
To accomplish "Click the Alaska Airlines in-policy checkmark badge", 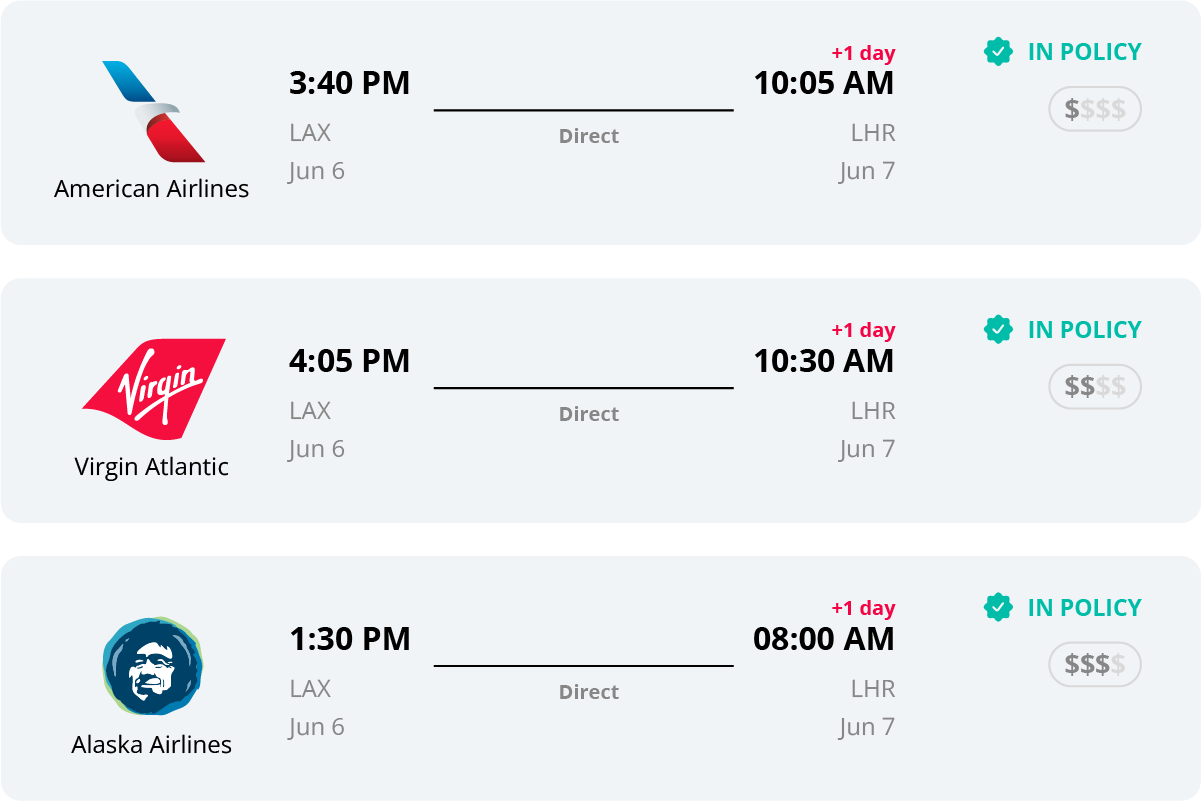I will (998, 608).
